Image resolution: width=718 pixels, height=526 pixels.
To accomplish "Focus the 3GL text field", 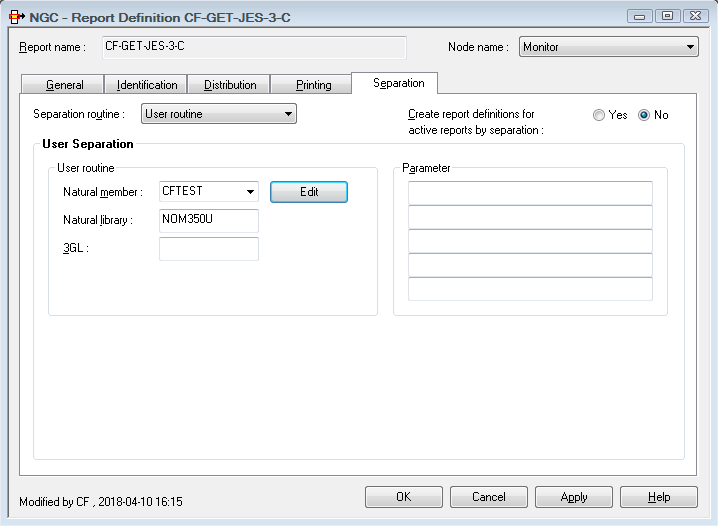I will (208, 249).
